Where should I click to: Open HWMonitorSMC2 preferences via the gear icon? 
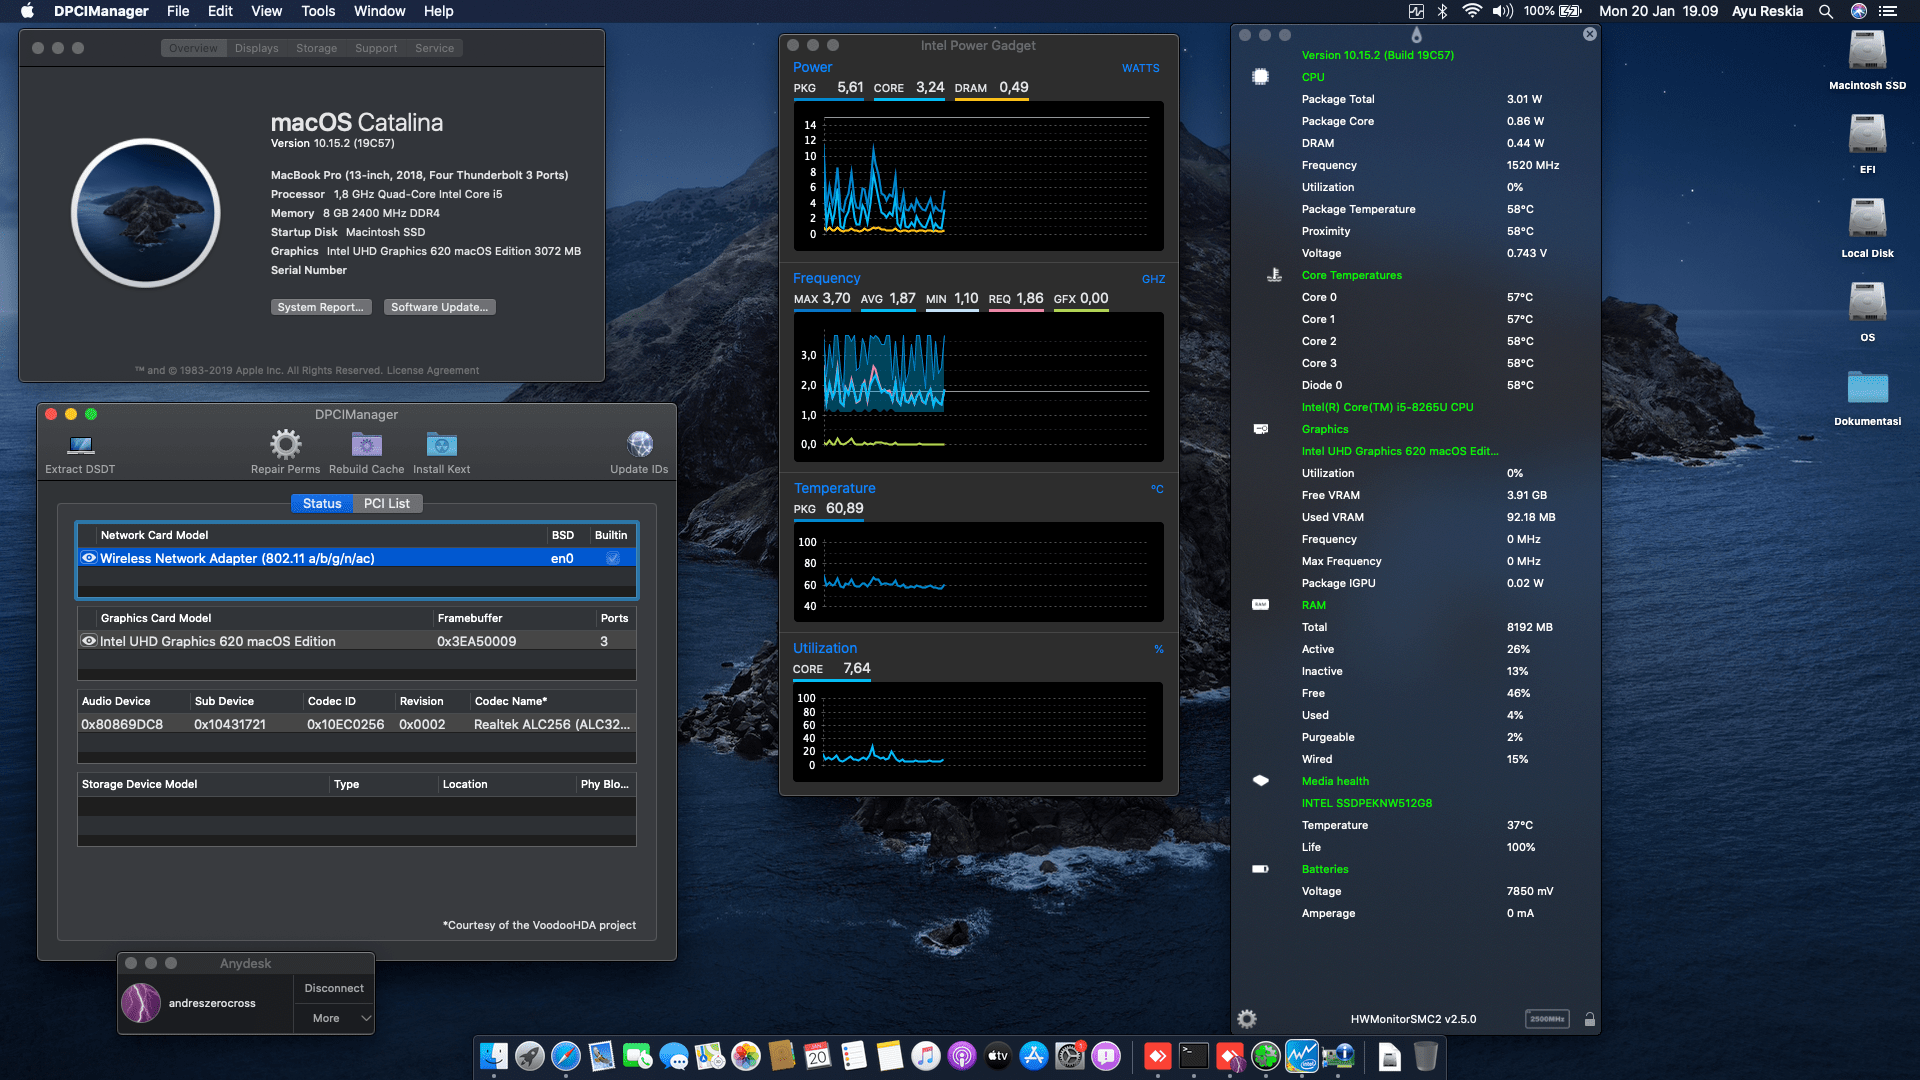click(1246, 1018)
